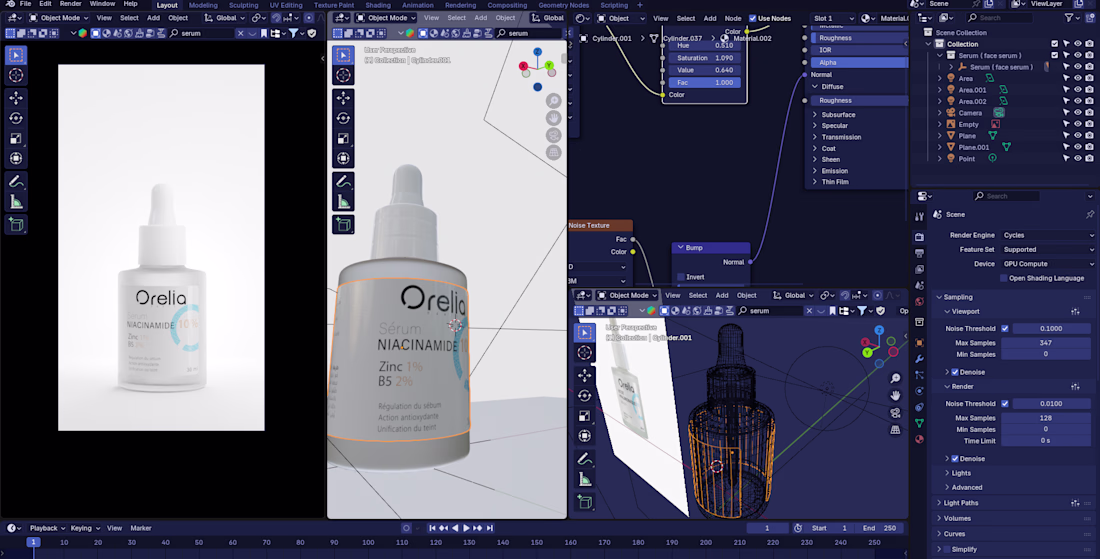The image size is (1100, 559).
Task: Open the Feature Set Supported dropdown
Action: (x=1047, y=250)
